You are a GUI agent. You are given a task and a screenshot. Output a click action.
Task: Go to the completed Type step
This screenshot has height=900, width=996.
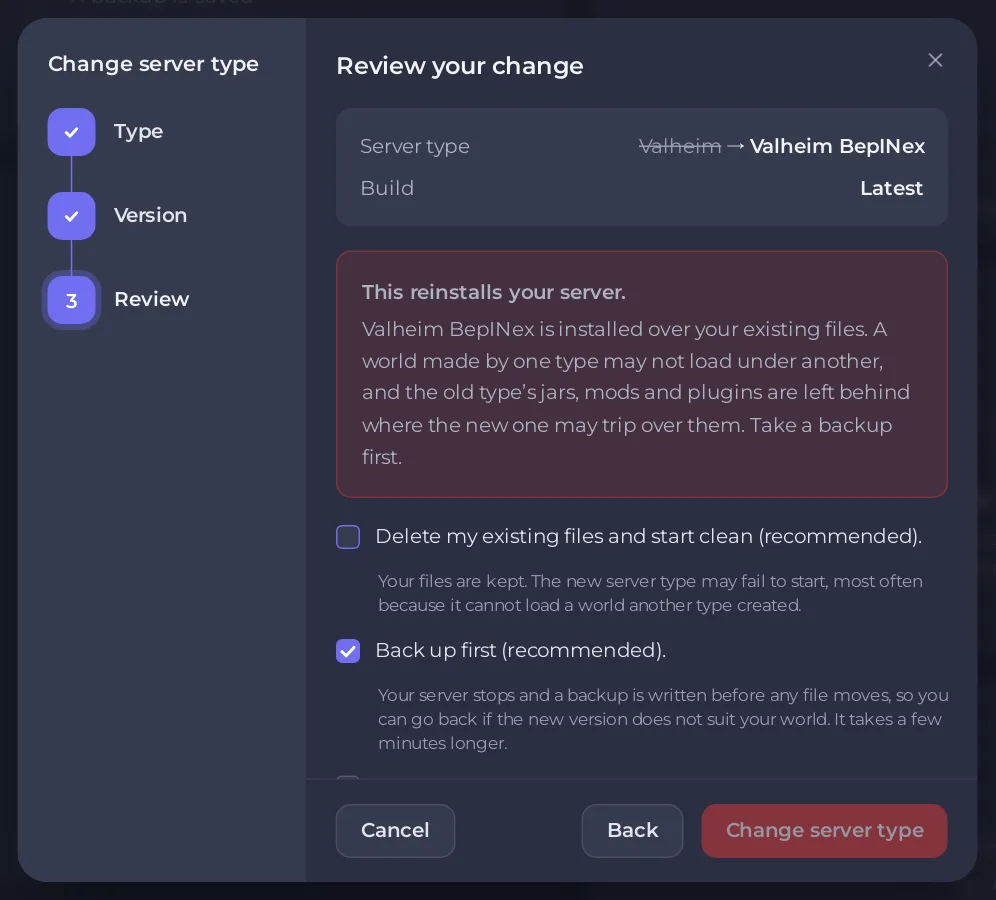click(x=72, y=132)
